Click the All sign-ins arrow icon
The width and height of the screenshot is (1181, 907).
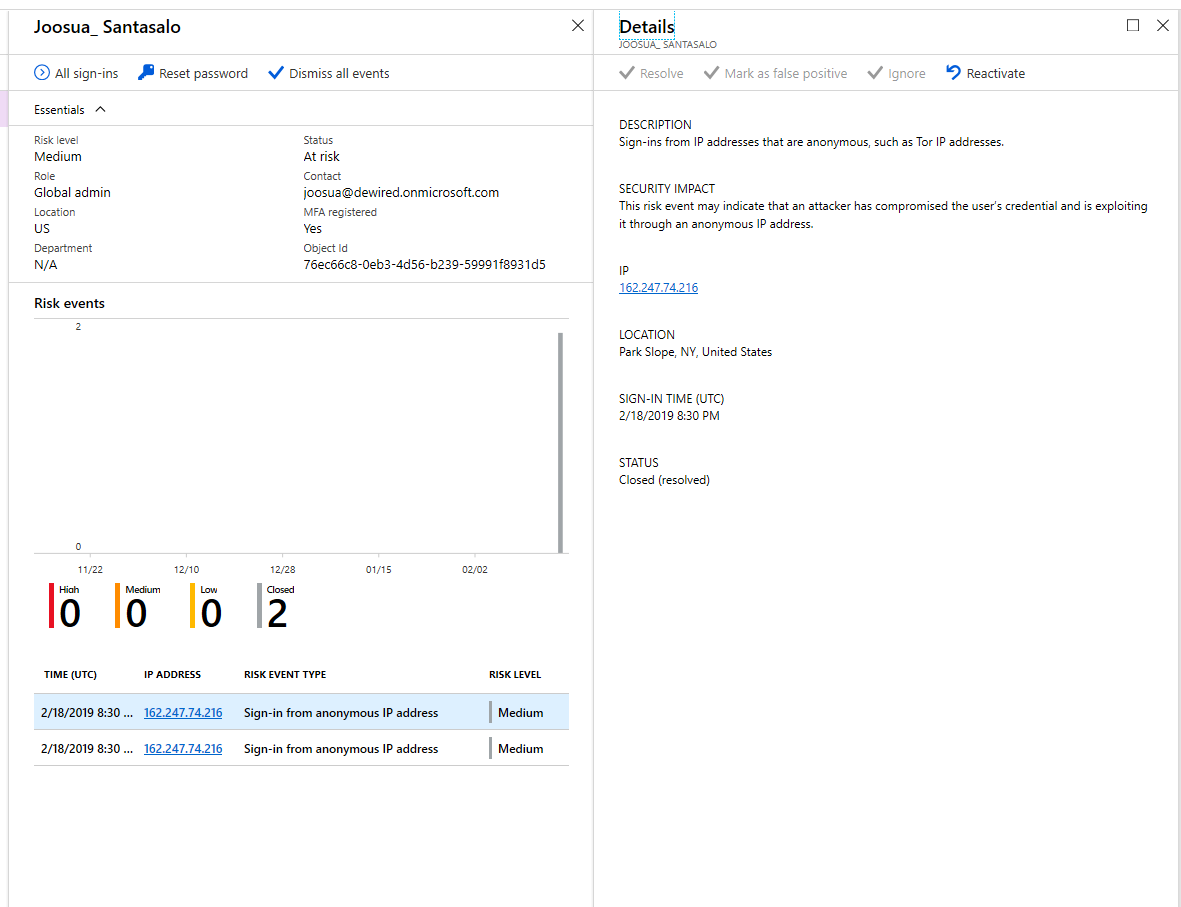42,73
